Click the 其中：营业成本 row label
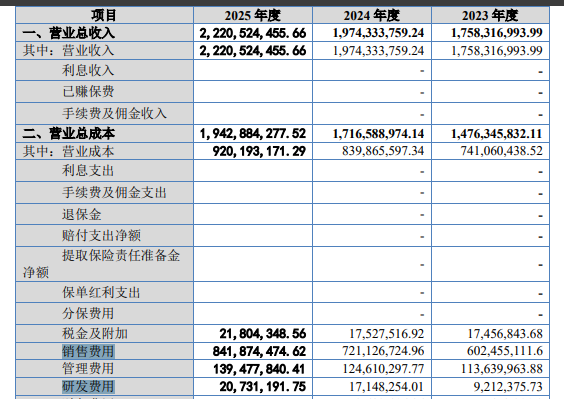564x399 pixels. (x=69, y=151)
